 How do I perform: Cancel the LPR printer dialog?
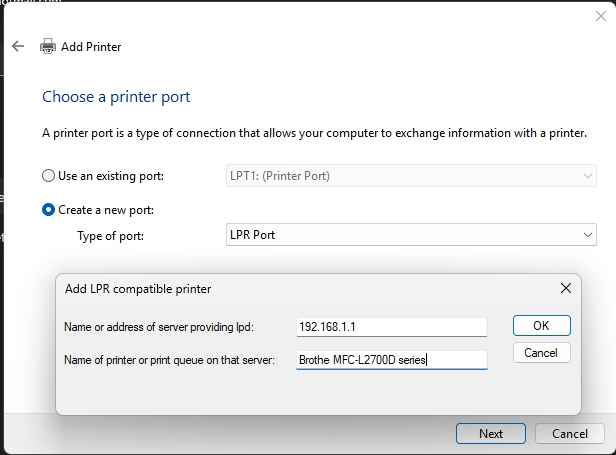click(x=542, y=353)
